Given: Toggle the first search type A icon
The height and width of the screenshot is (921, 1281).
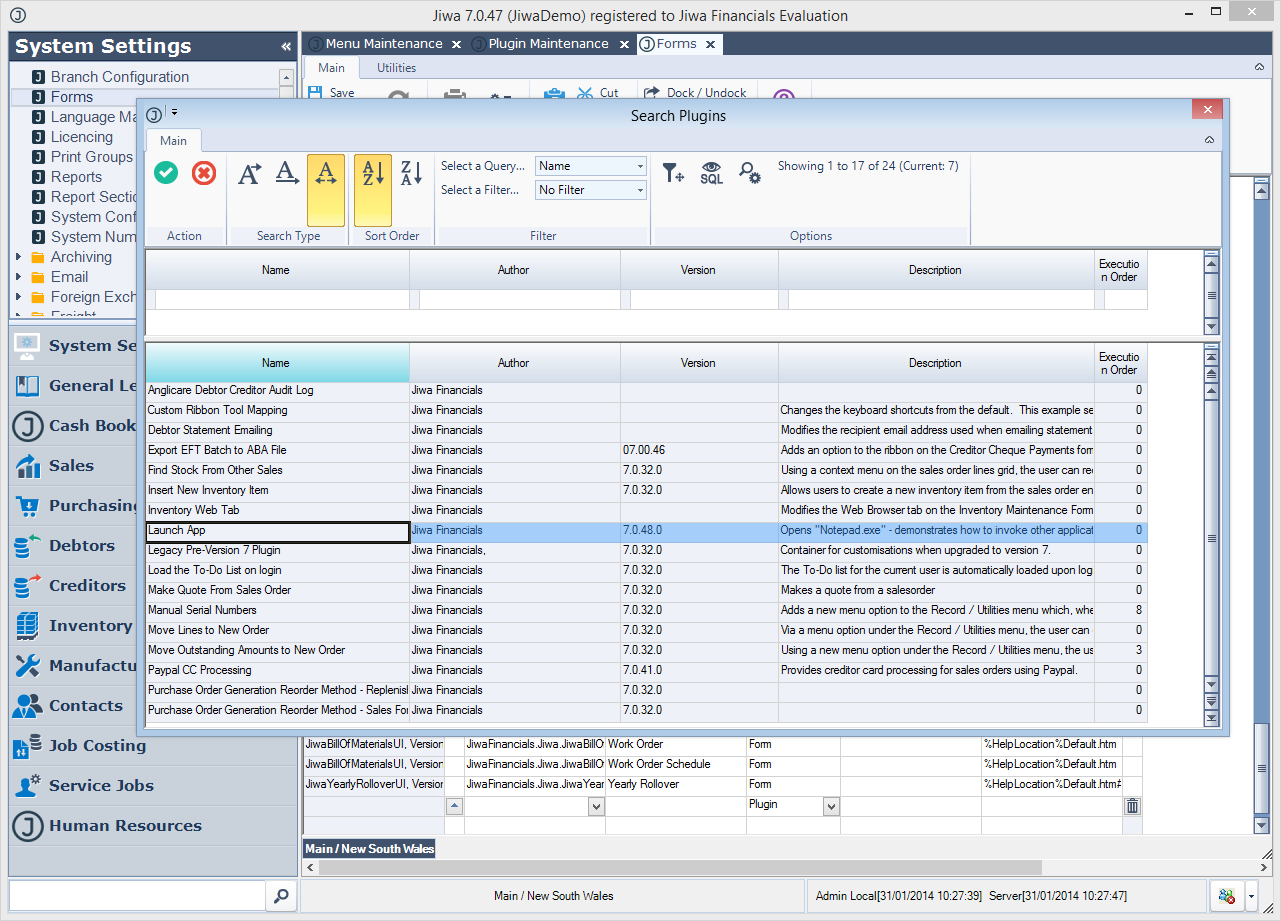Looking at the screenshot, I should pos(249,174).
